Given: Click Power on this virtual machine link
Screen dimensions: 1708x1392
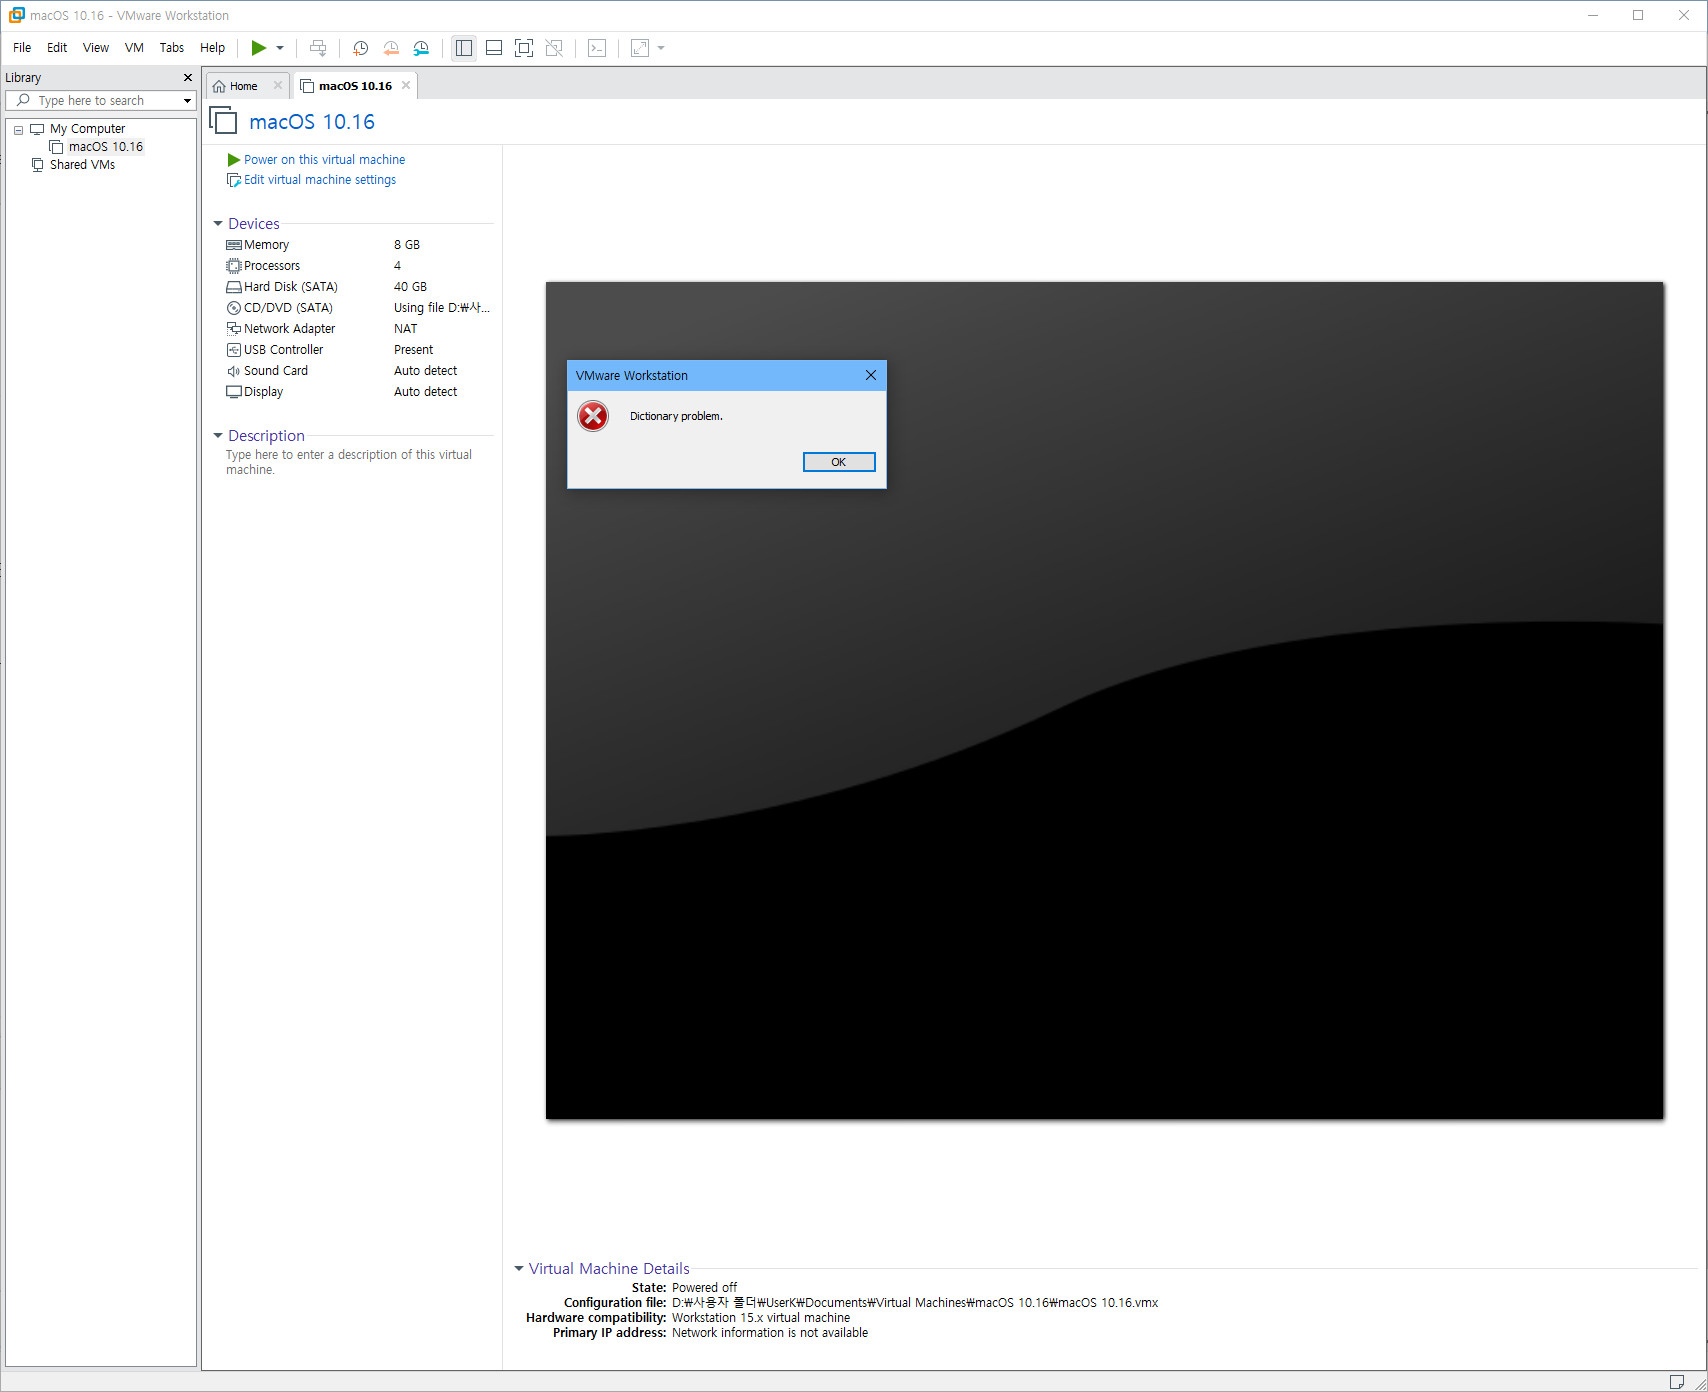Looking at the screenshot, I should pyautogui.click(x=324, y=160).
